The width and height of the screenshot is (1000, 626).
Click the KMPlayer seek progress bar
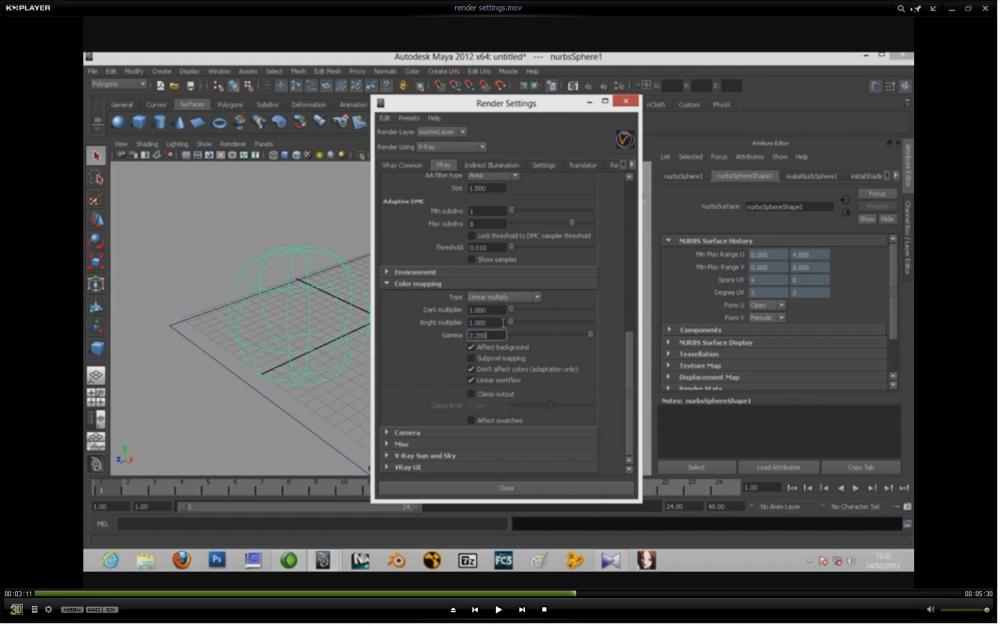[499, 593]
